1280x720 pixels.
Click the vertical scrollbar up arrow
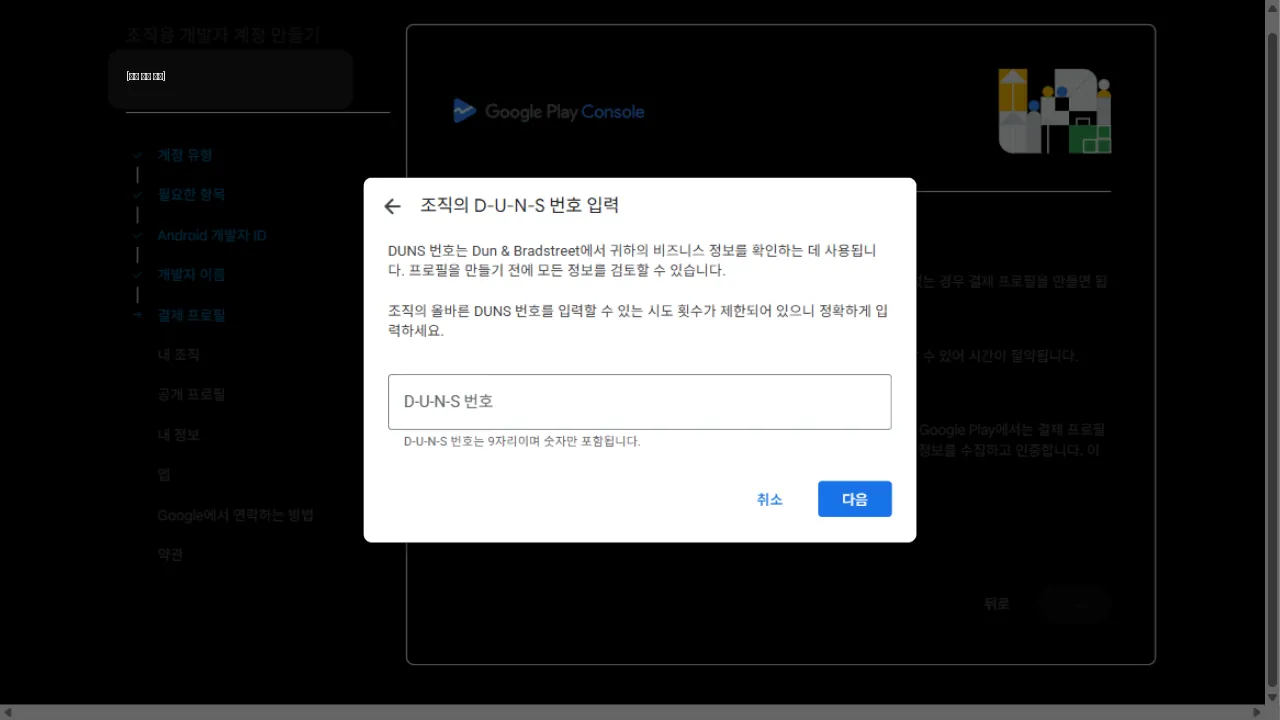1272,8
